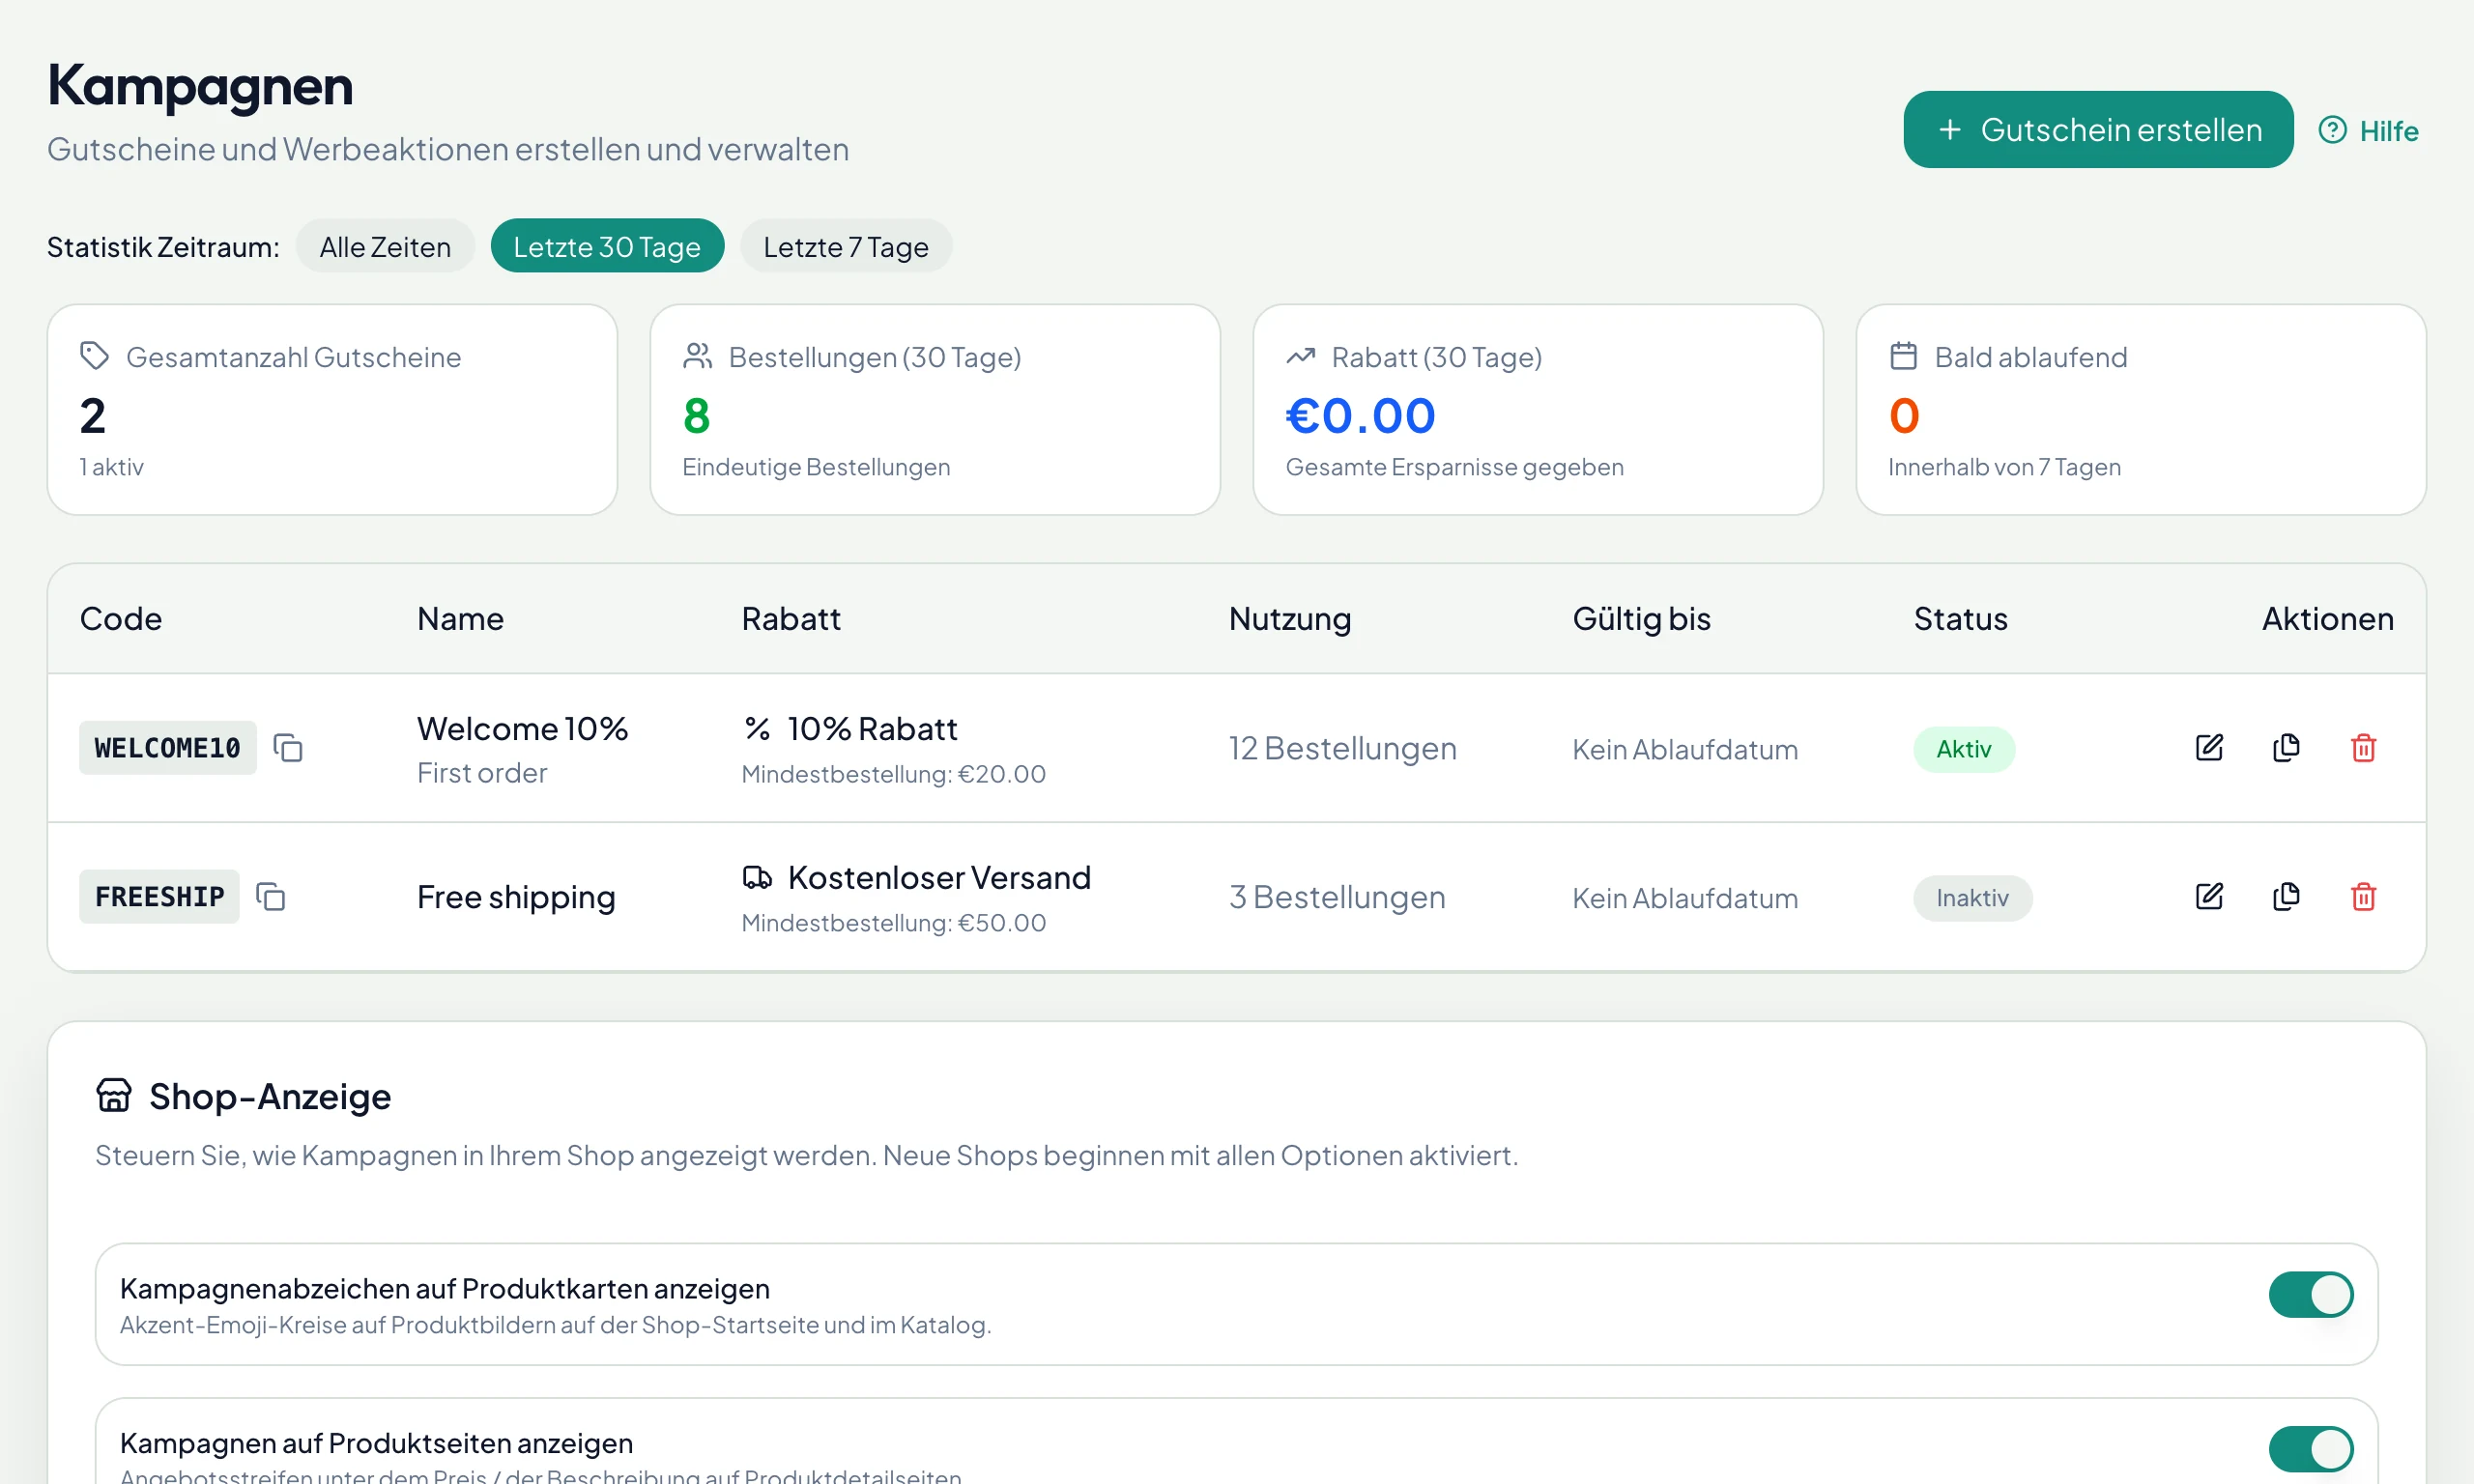
Task: Switch statistics to Letzte 7 Tage
Action: [846, 246]
